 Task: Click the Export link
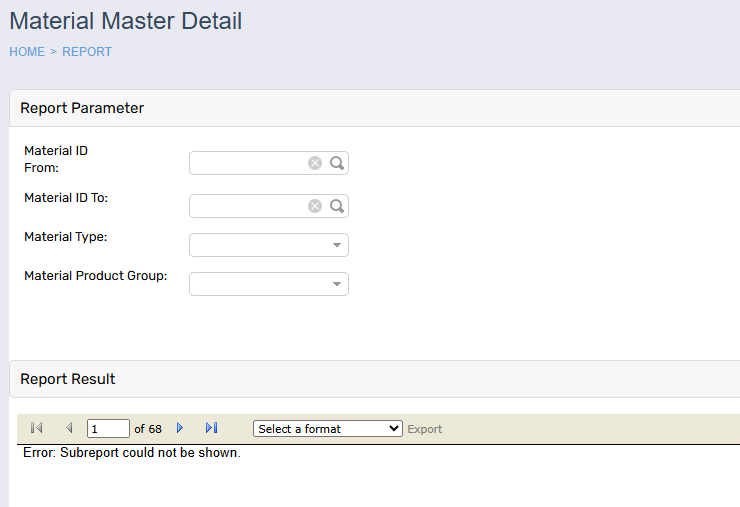point(424,429)
